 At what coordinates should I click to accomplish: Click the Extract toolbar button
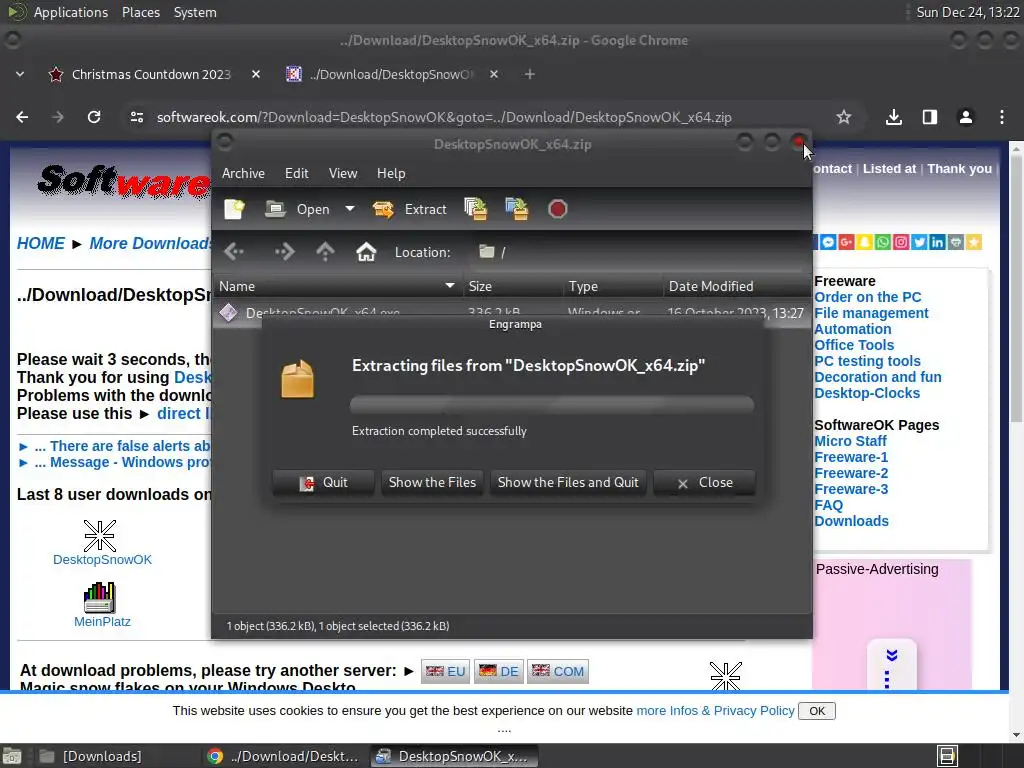click(x=409, y=209)
